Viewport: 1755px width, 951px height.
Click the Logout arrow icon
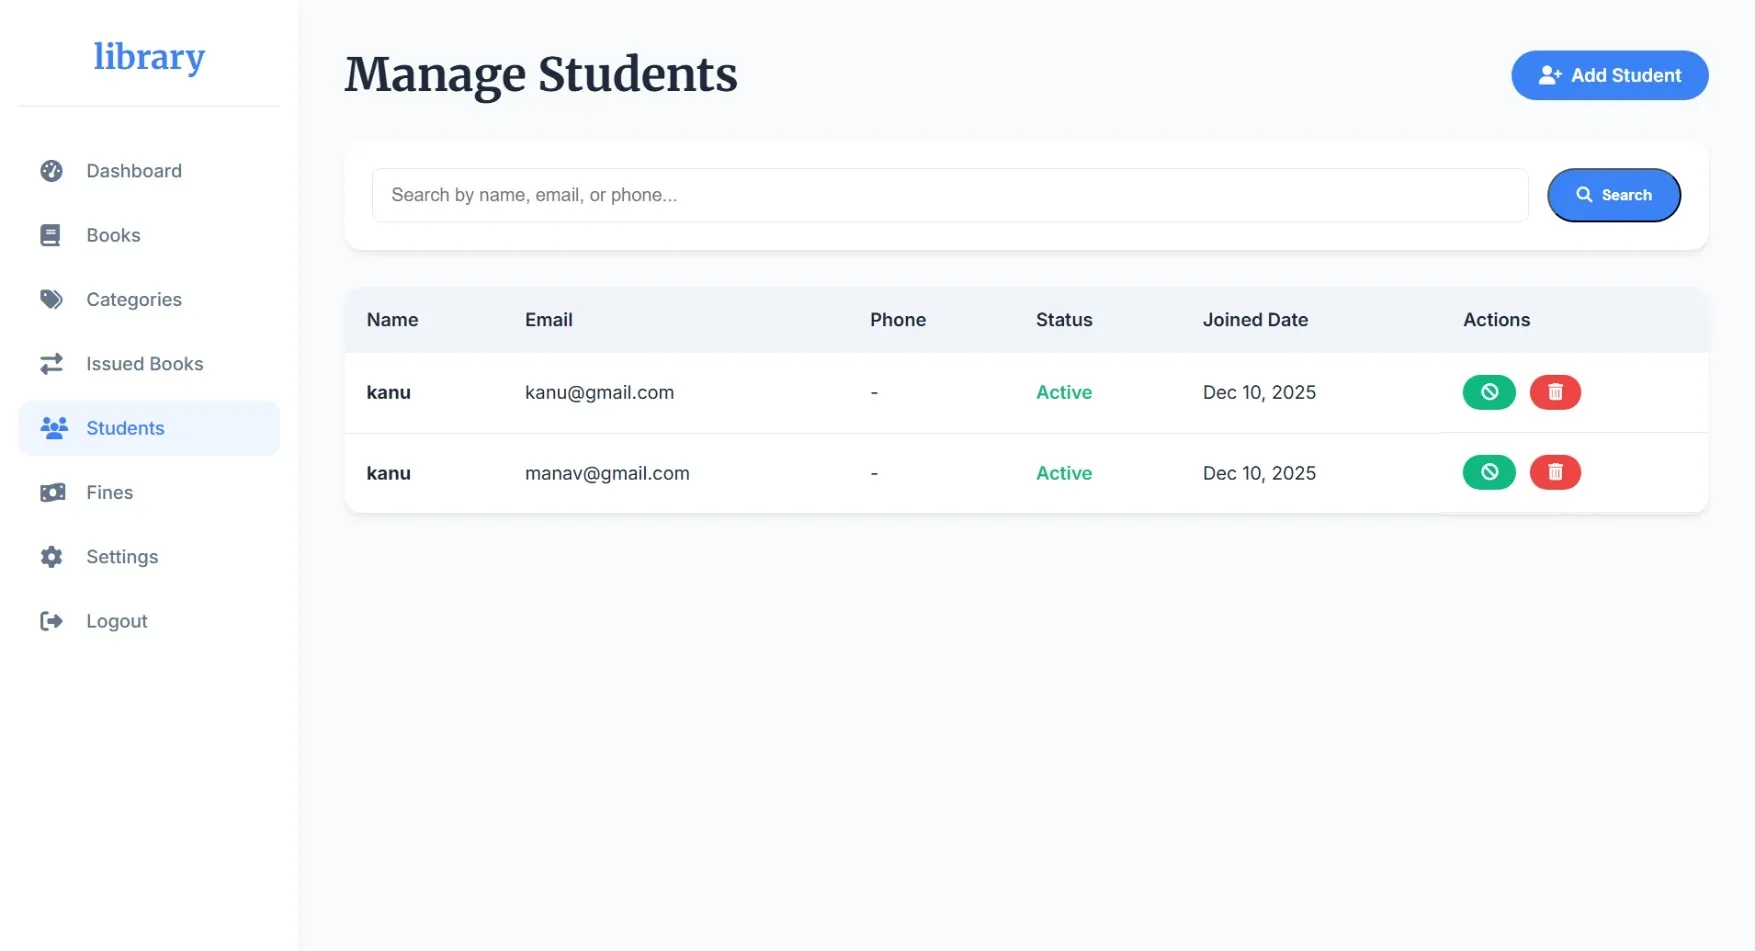click(51, 620)
